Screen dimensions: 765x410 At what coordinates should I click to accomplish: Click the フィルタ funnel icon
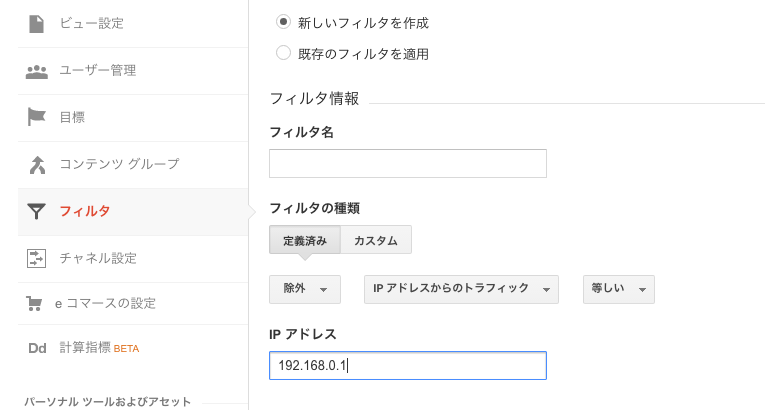coord(37,211)
